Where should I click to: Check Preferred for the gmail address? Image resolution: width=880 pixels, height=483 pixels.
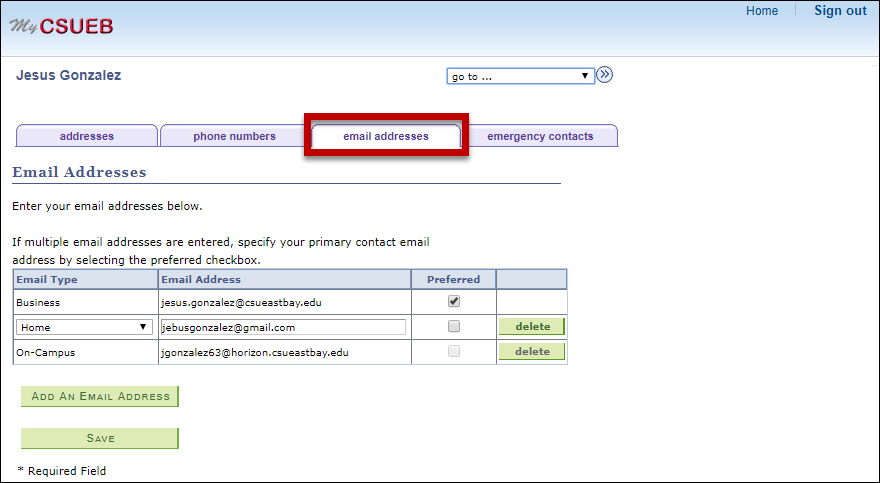point(453,326)
